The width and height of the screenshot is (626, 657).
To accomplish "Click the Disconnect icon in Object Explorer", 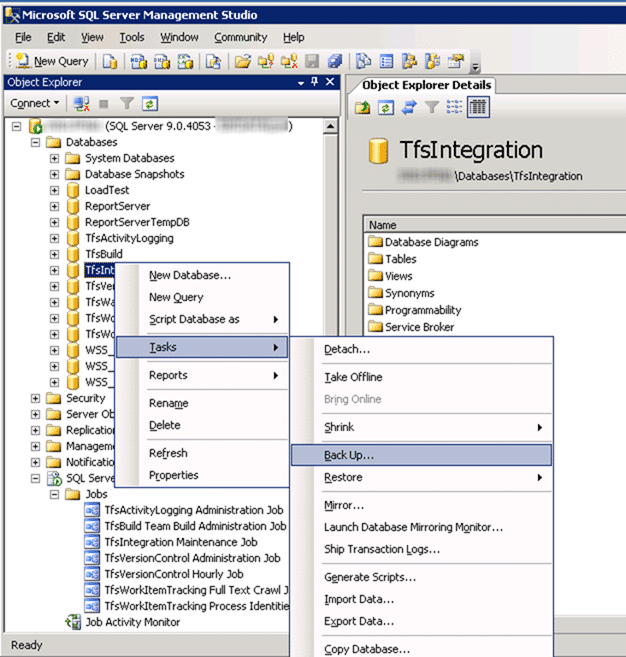I will click(x=81, y=103).
